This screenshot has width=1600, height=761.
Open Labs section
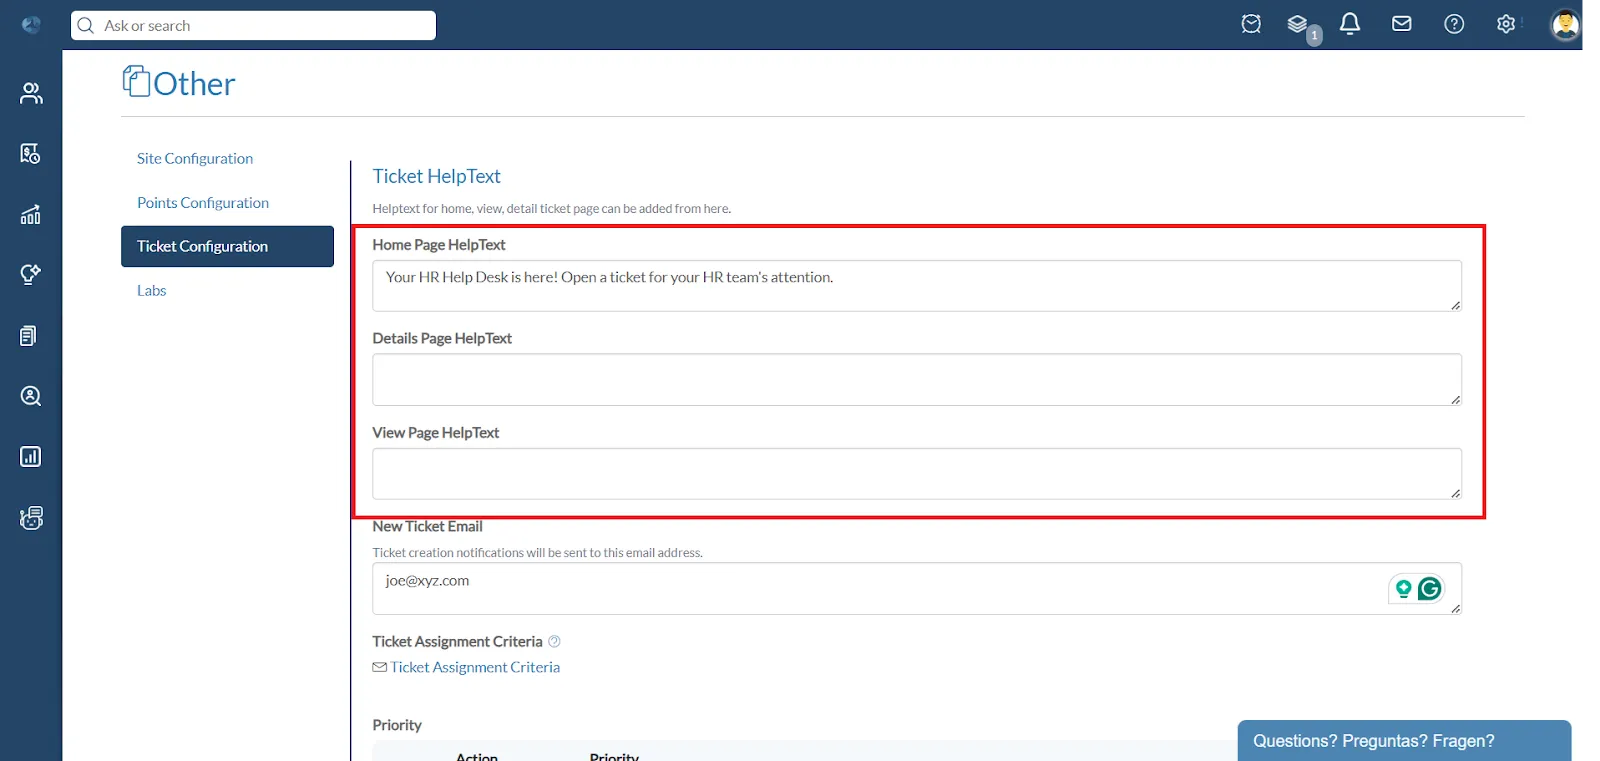point(152,290)
